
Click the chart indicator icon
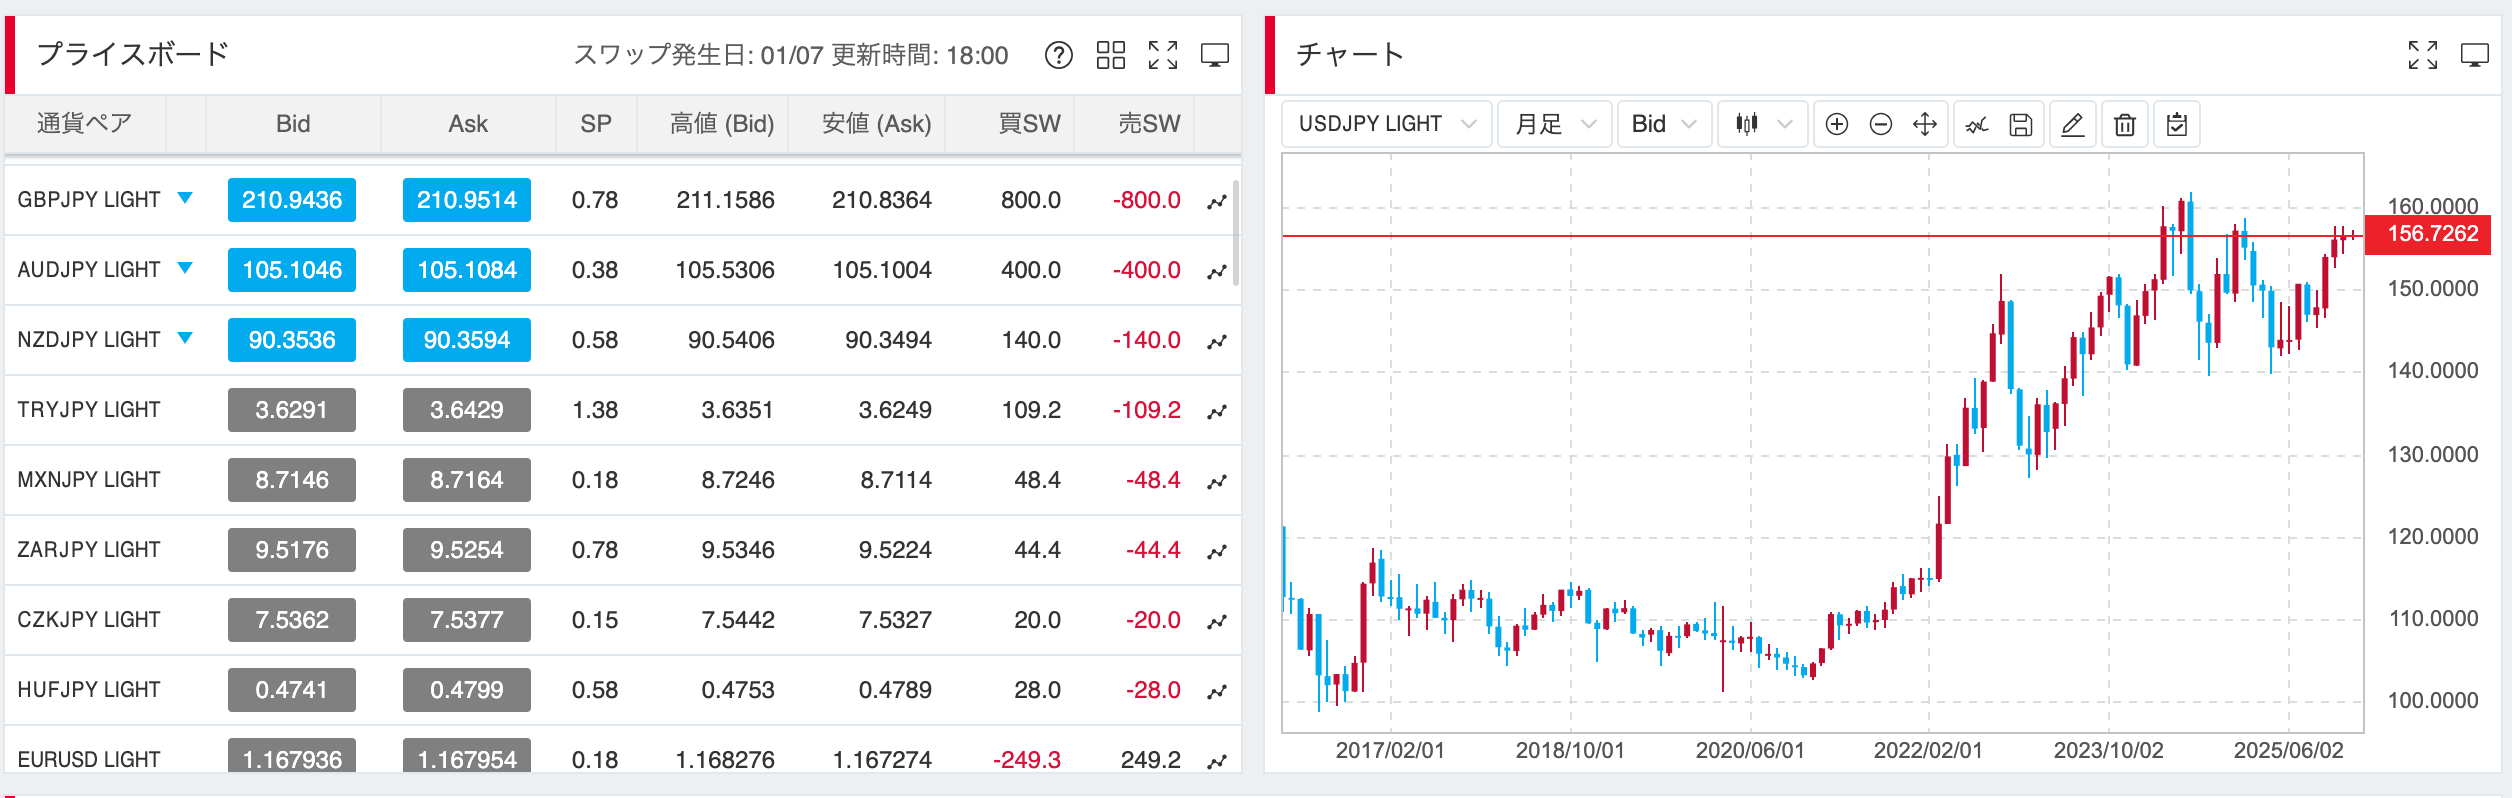point(1976,124)
